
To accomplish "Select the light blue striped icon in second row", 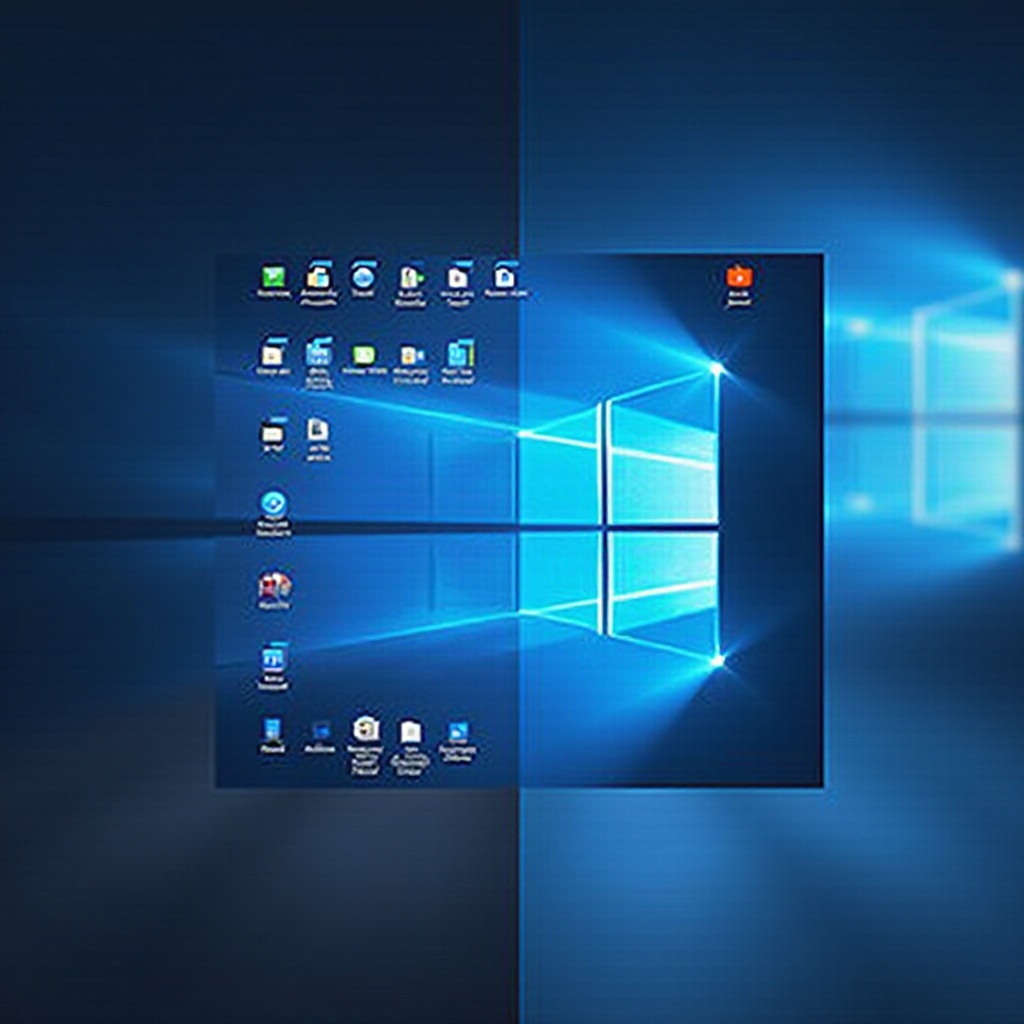I will (x=318, y=354).
